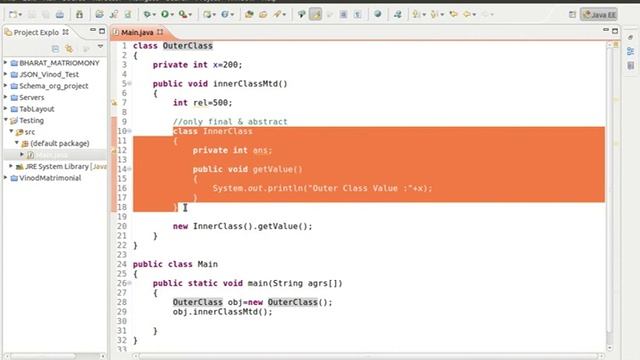Image resolution: width=640 pixels, height=360 pixels.
Task: Collapse All in Project Explorer toolbar
Action: click(55, 49)
